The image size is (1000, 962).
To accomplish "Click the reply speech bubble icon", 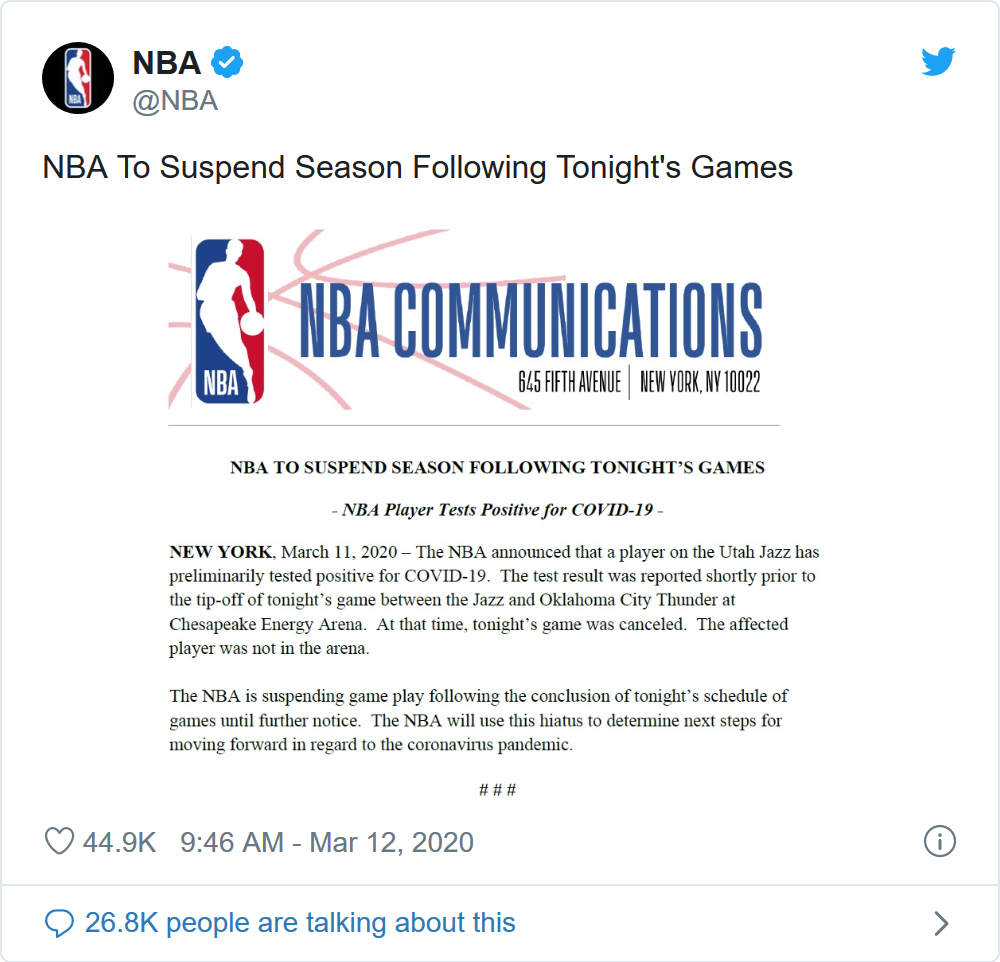I will click(60, 923).
